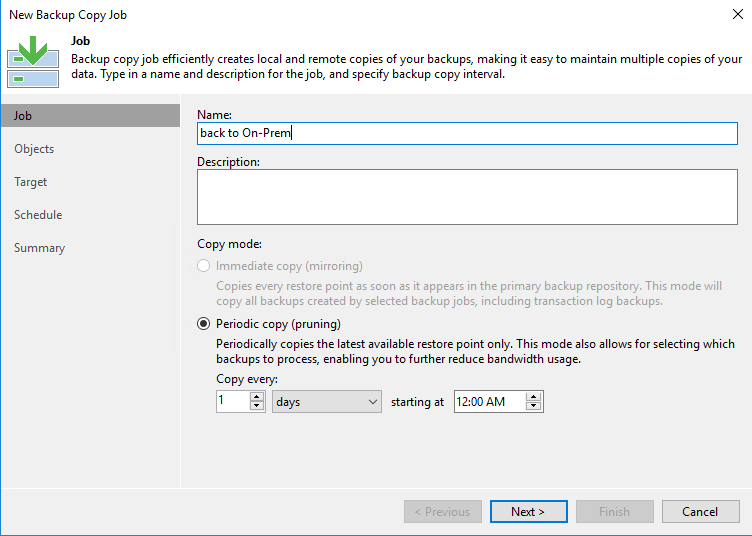
Task: Jump to the Schedule wizard step
Action: tap(38, 215)
